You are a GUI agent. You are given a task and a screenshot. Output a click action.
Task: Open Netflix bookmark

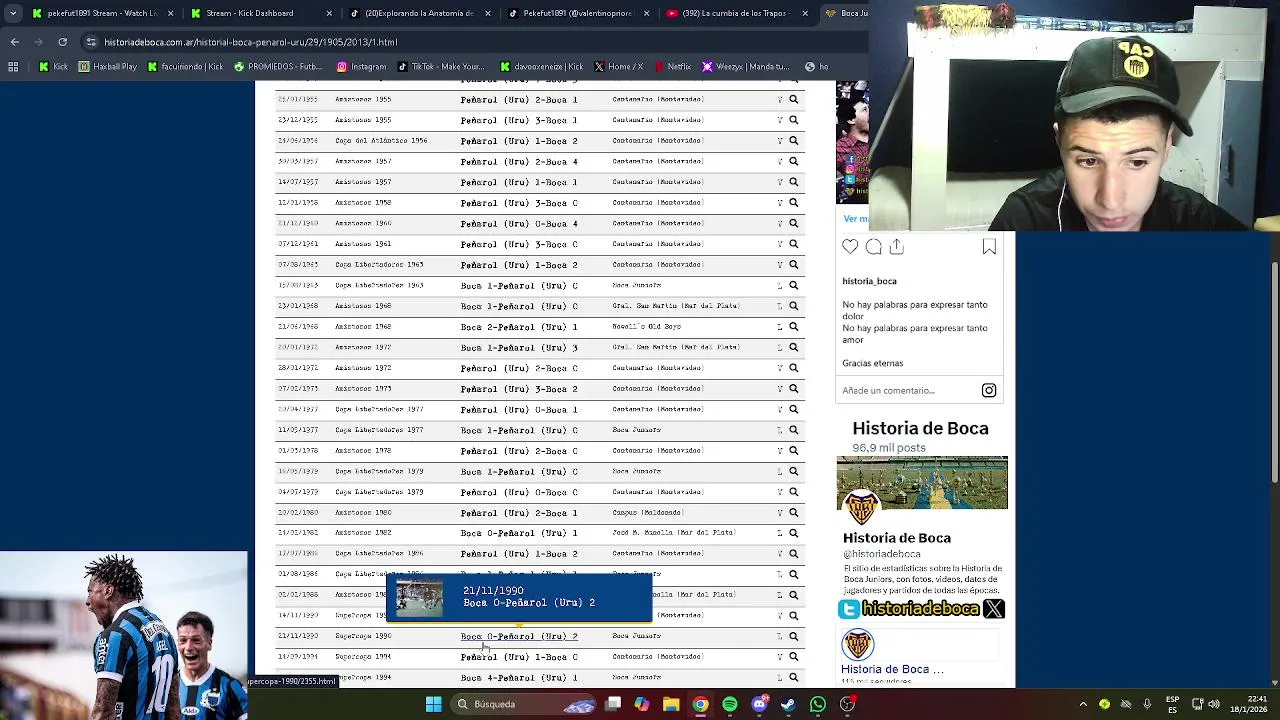[x=672, y=67]
